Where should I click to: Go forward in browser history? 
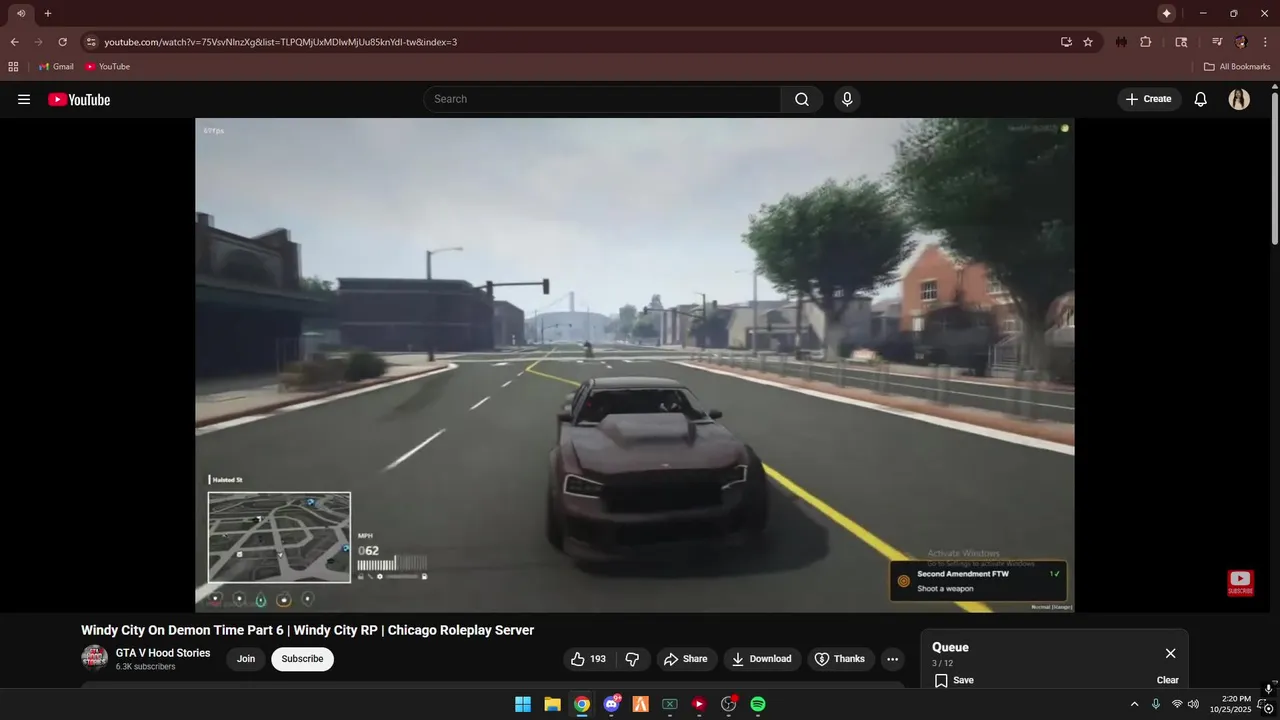[38, 42]
